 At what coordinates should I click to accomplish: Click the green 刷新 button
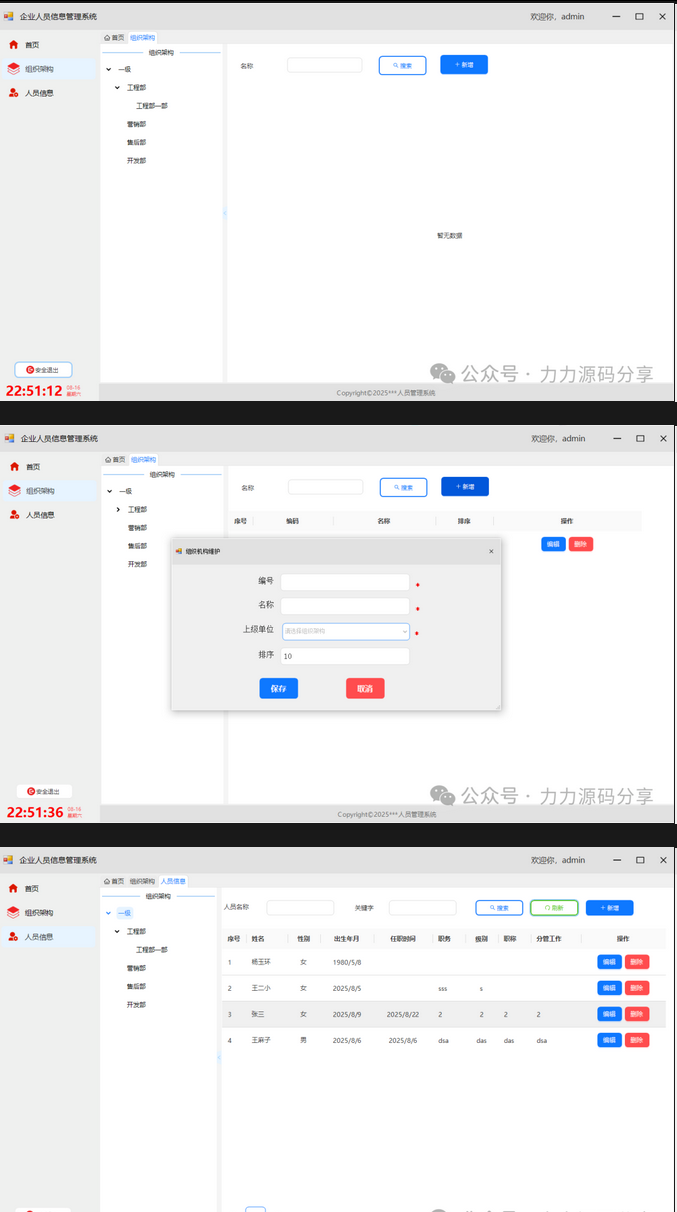click(x=554, y=908)
